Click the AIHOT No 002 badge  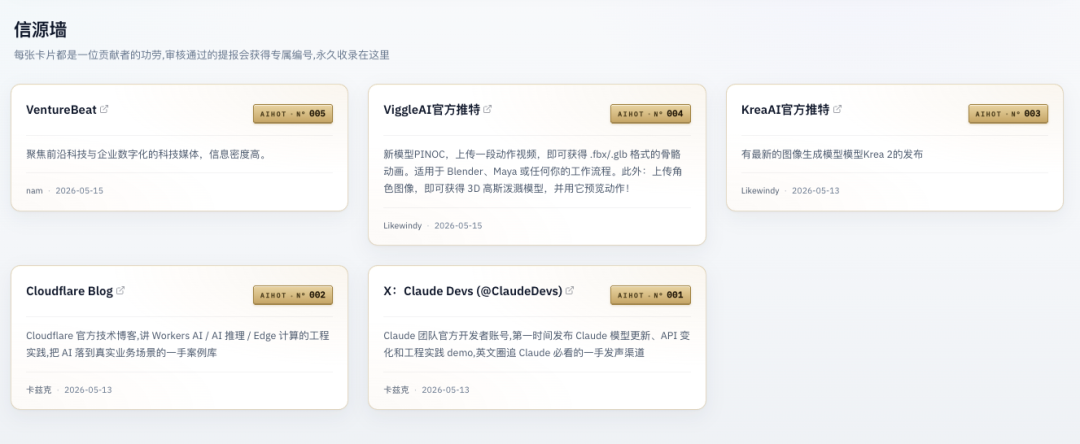(293, 295)
